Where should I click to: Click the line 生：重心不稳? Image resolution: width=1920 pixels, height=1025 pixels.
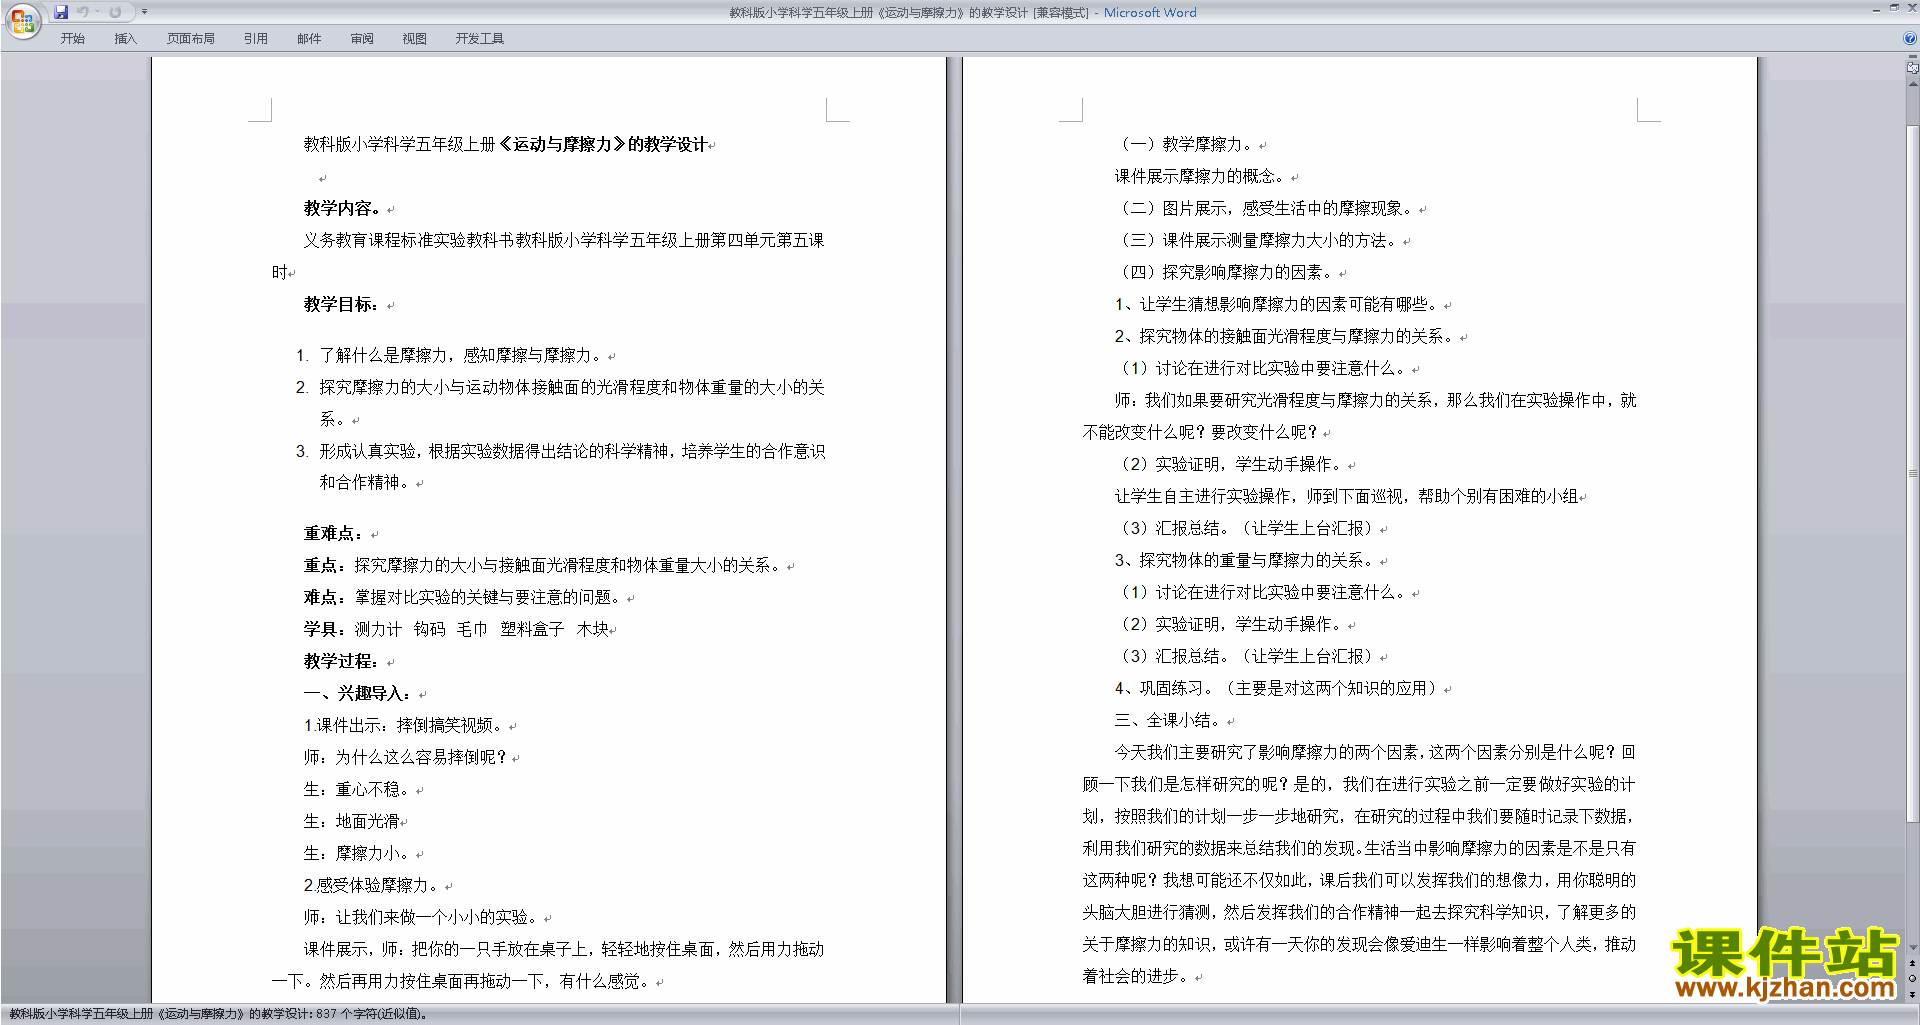click(x=358, y=790)
